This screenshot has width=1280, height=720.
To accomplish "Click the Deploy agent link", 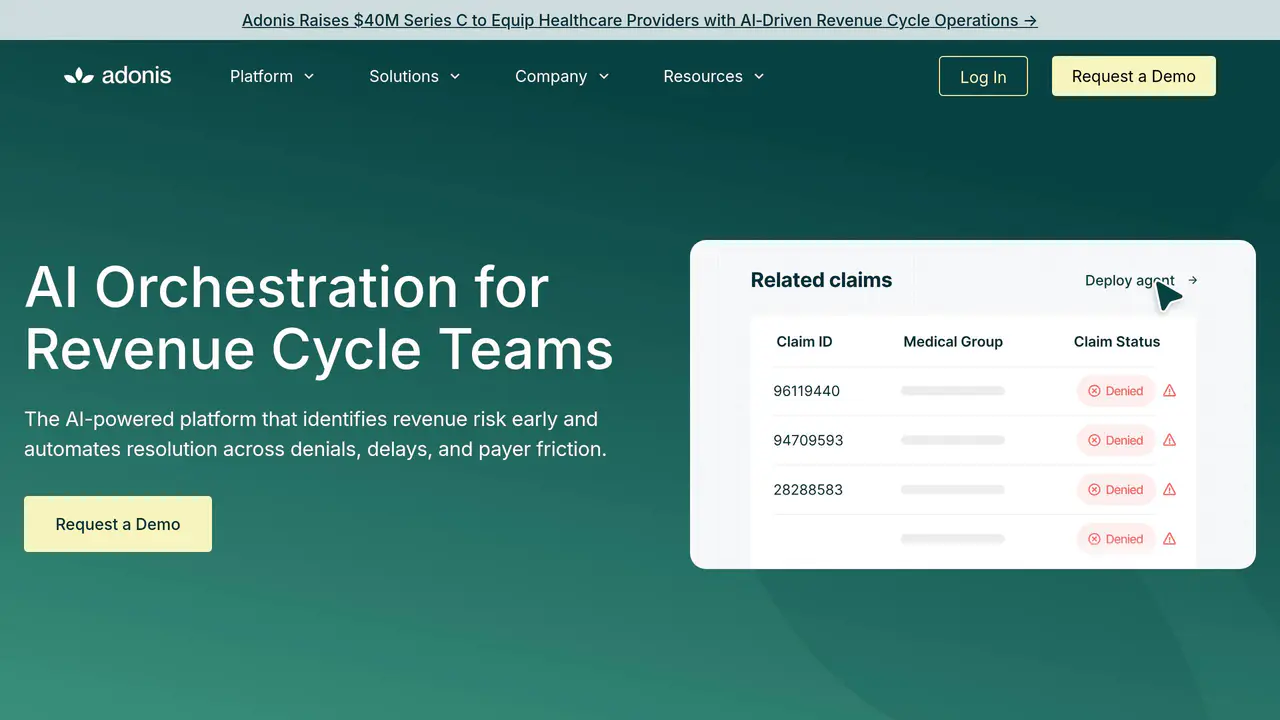I will pos(1141,281).
